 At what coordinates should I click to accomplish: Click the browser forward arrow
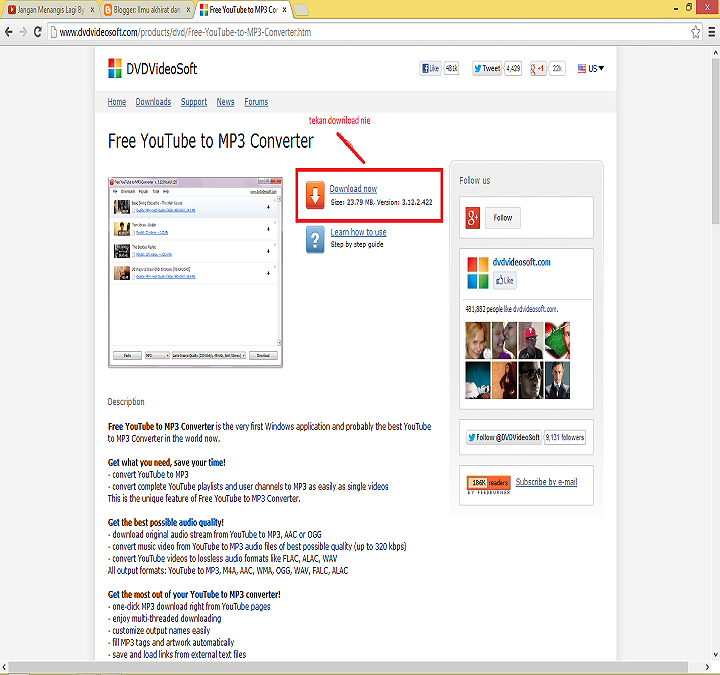(x=23, y=32)
